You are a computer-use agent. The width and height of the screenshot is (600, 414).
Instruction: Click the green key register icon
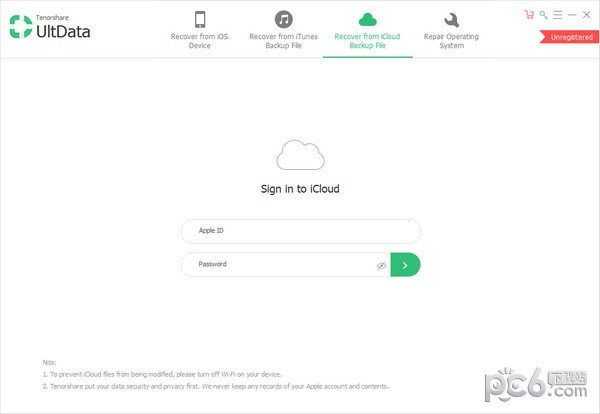click(x=543, y=15)
